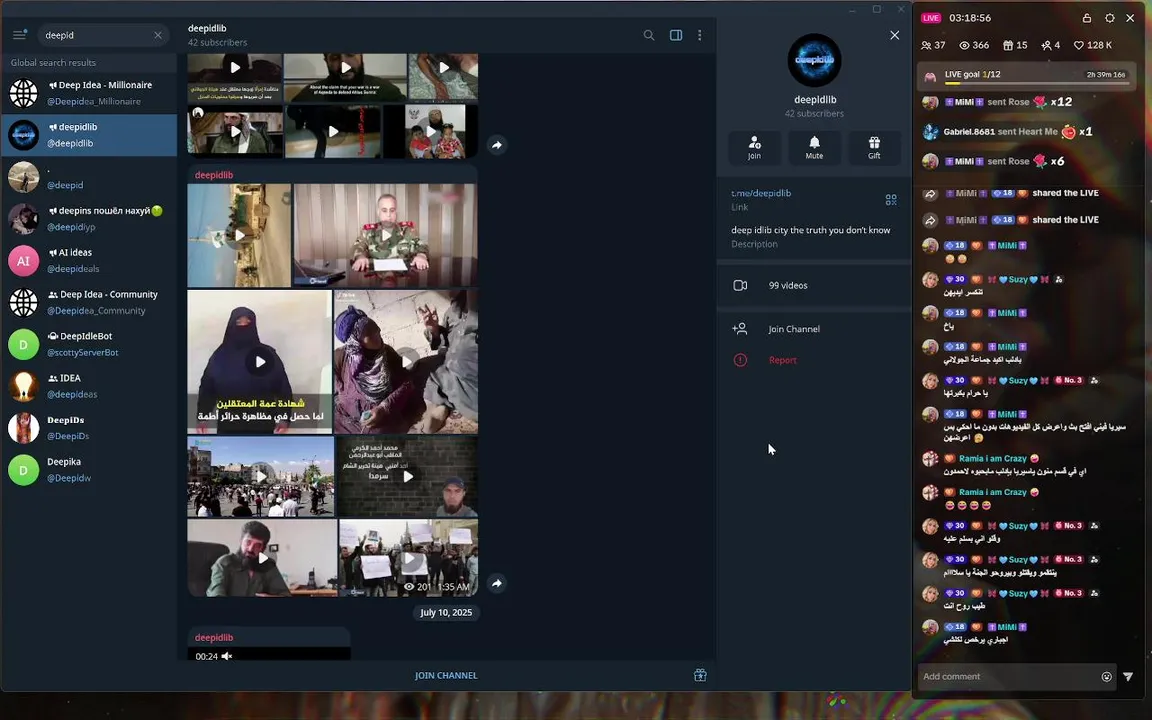Play the protesters holding signs video
Screen dimensions: 1152x720
click(408, 558)
